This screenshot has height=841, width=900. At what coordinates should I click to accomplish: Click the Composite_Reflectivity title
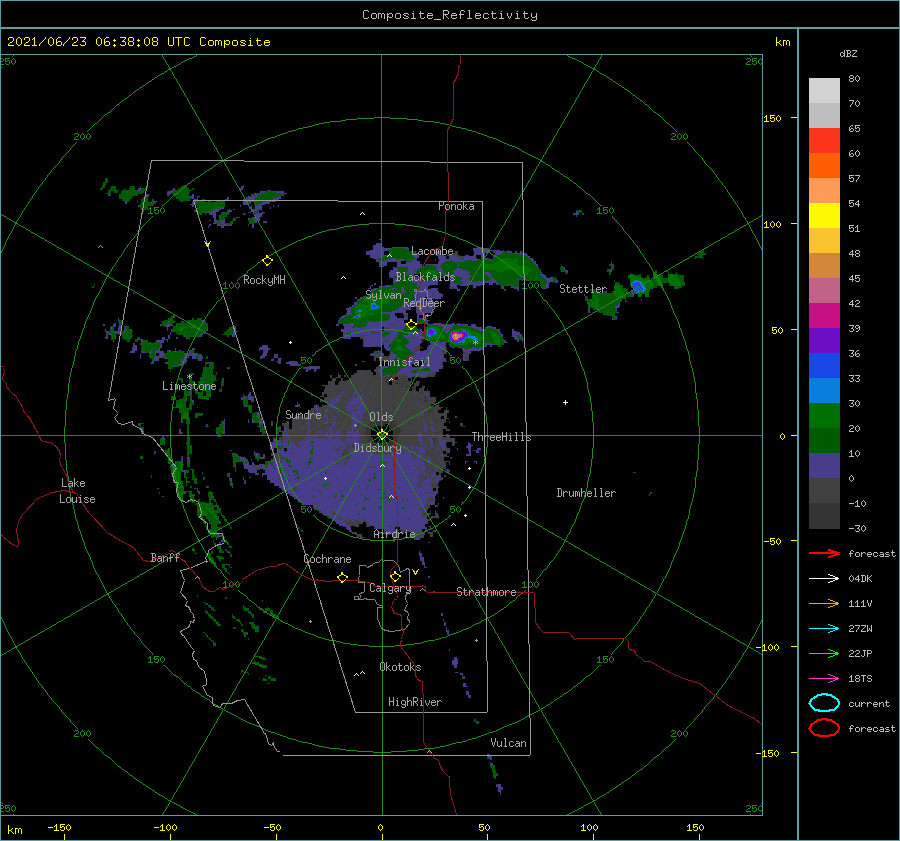449,15
